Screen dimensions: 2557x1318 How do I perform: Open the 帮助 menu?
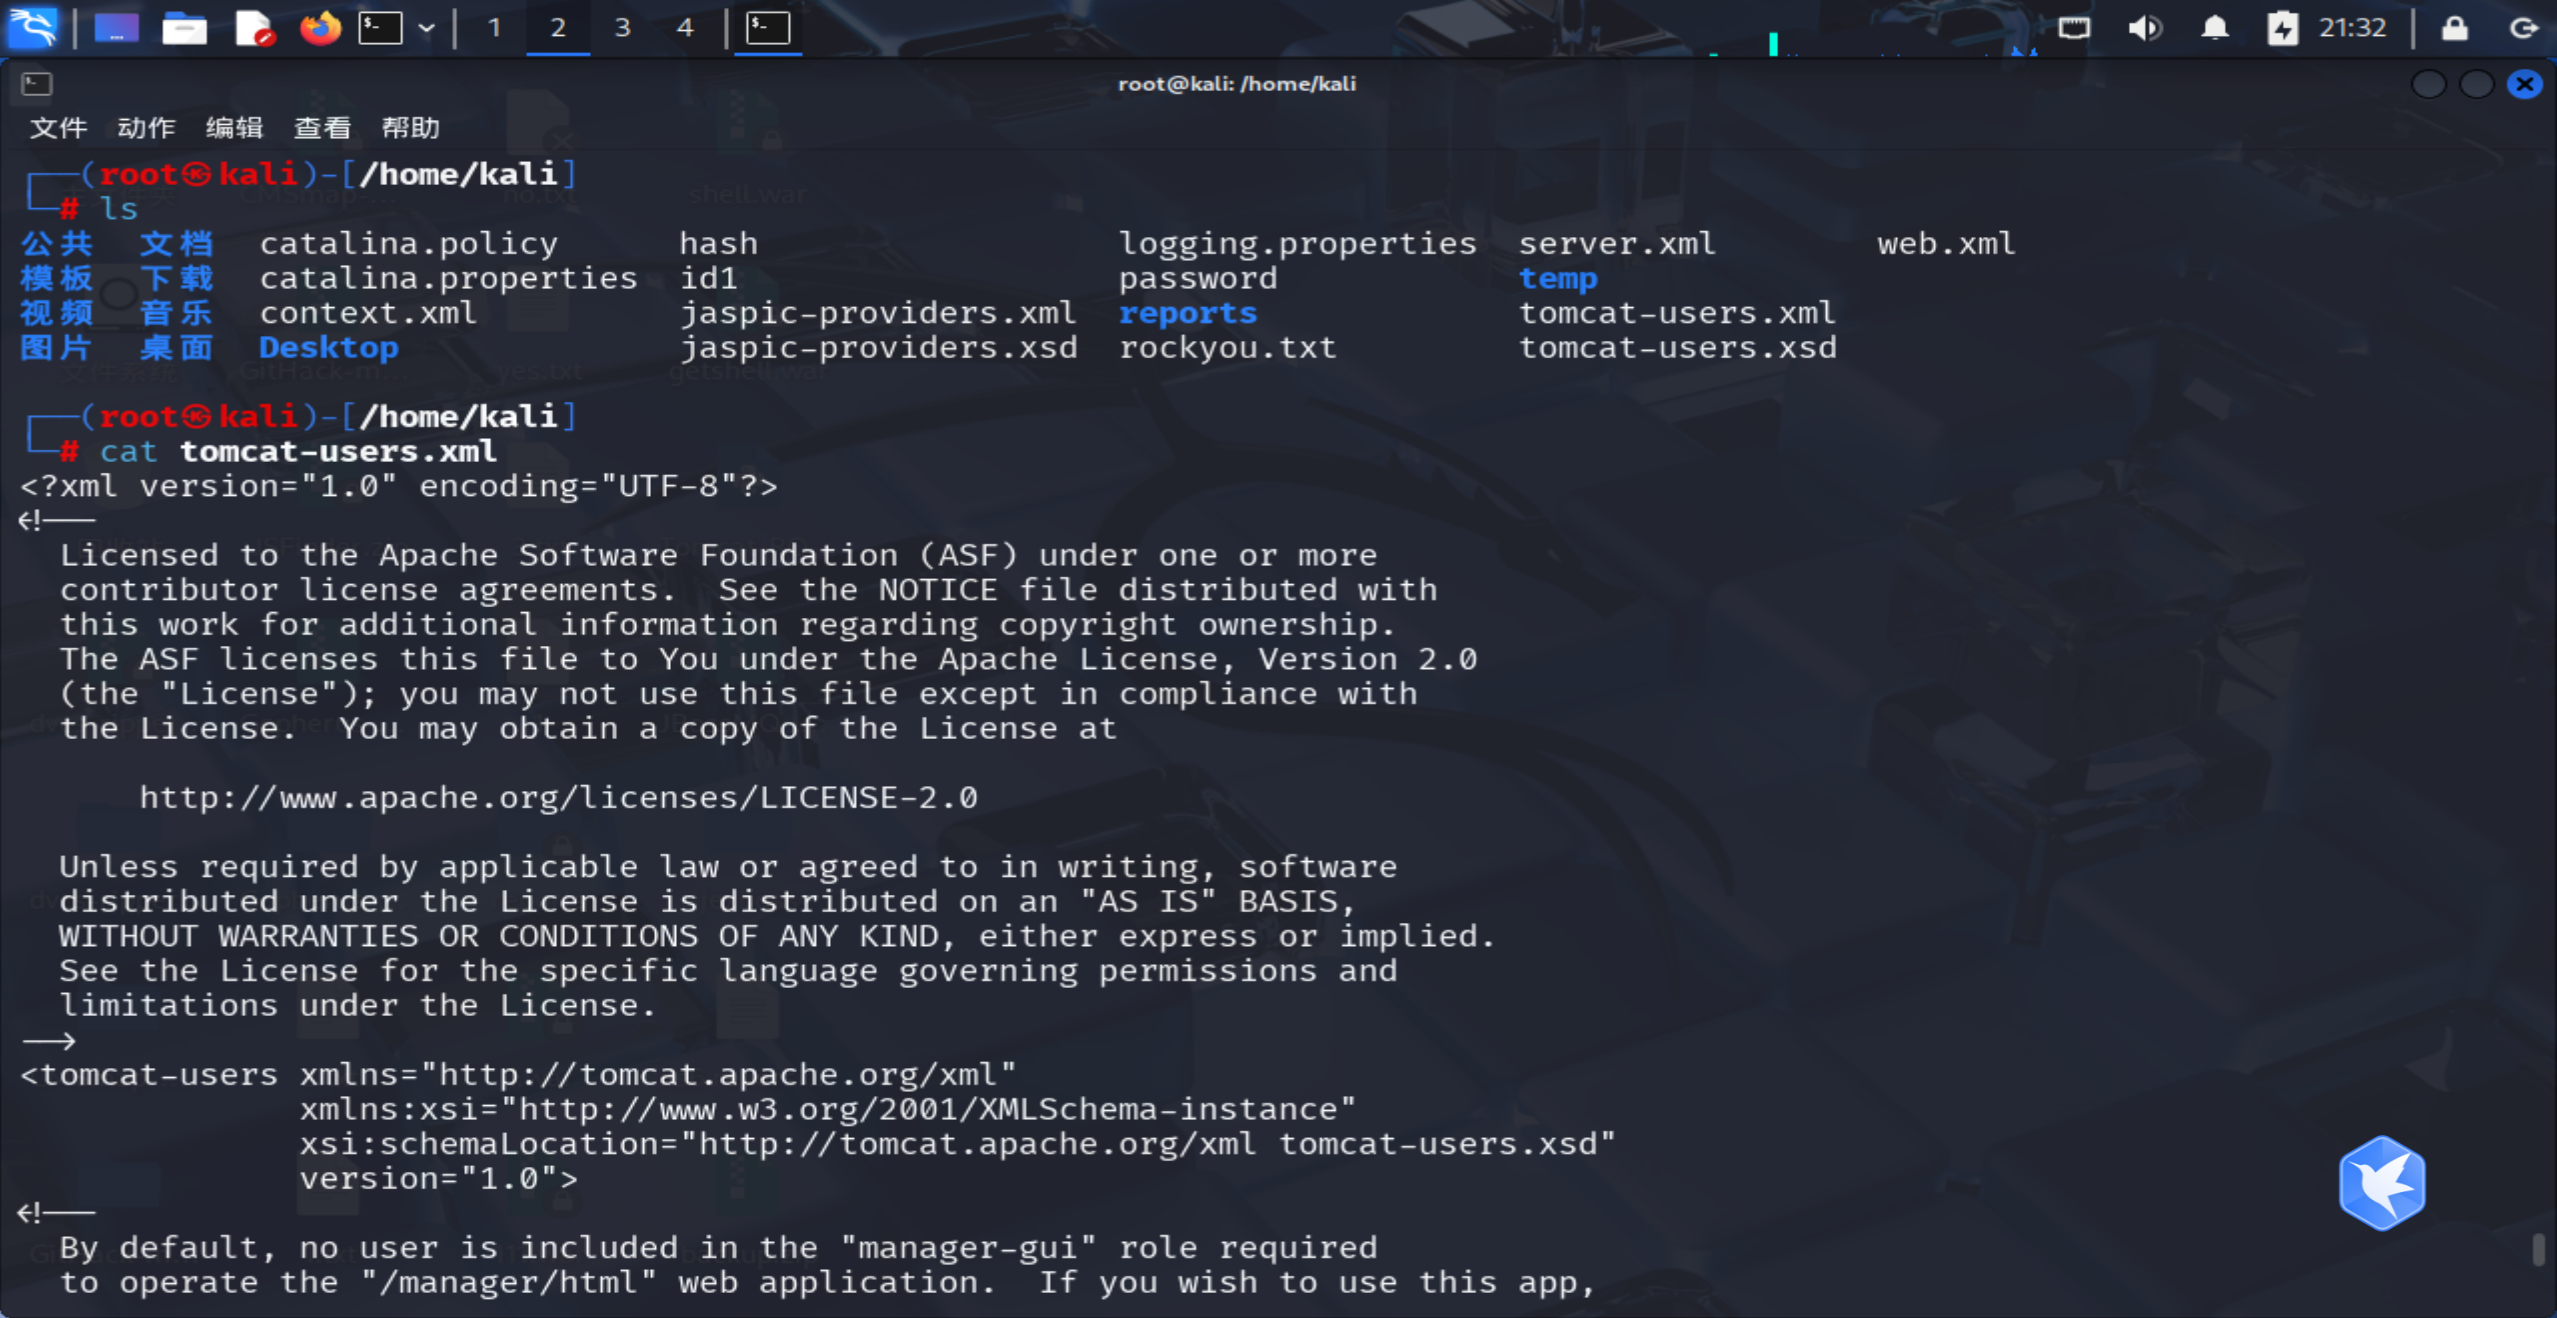click(x=410, y=128)
